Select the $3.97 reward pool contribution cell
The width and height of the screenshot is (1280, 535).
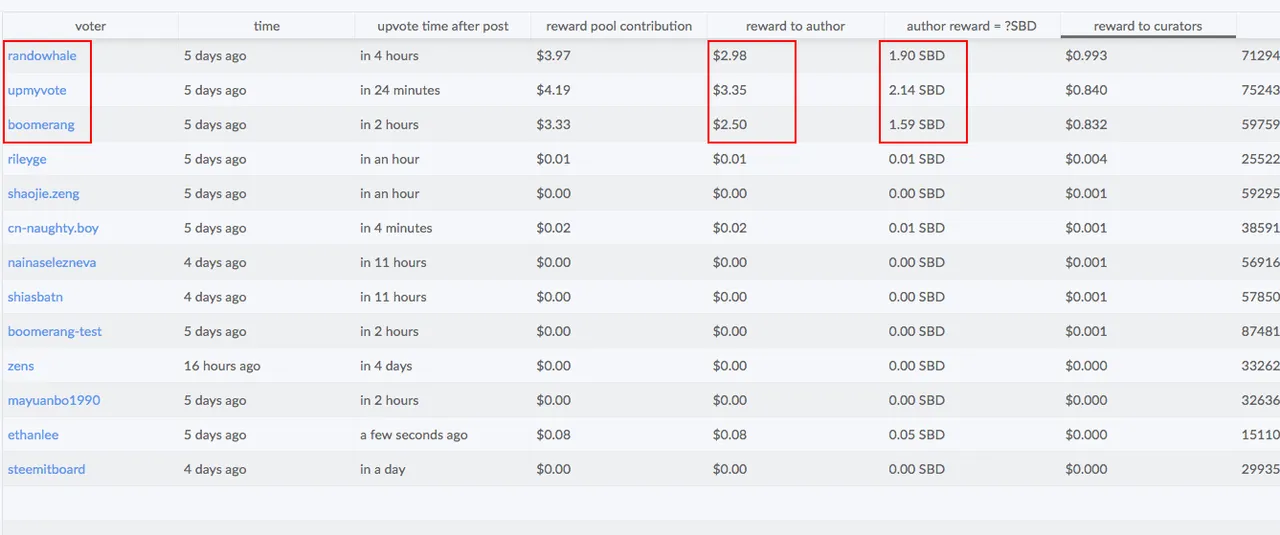point(553,56)
